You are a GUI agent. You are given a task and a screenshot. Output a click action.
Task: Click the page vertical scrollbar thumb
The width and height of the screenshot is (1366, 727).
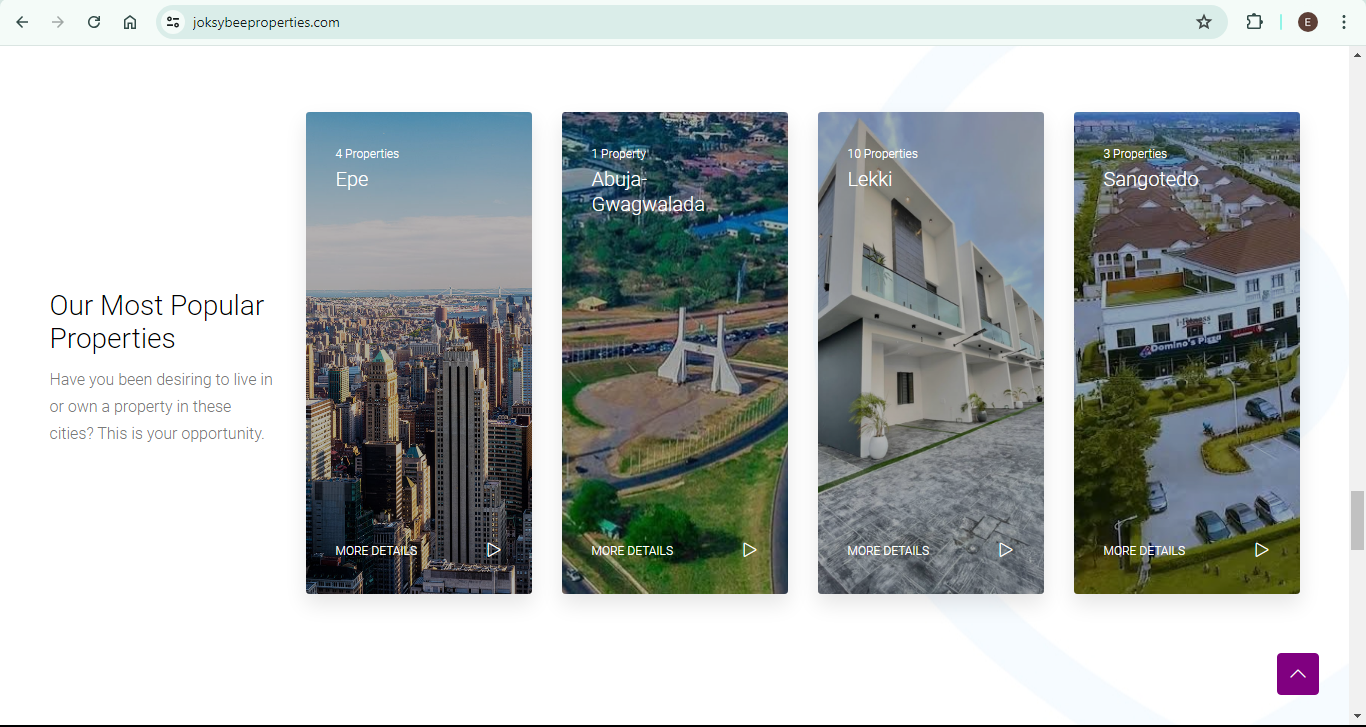click(x=1357, y=520)
